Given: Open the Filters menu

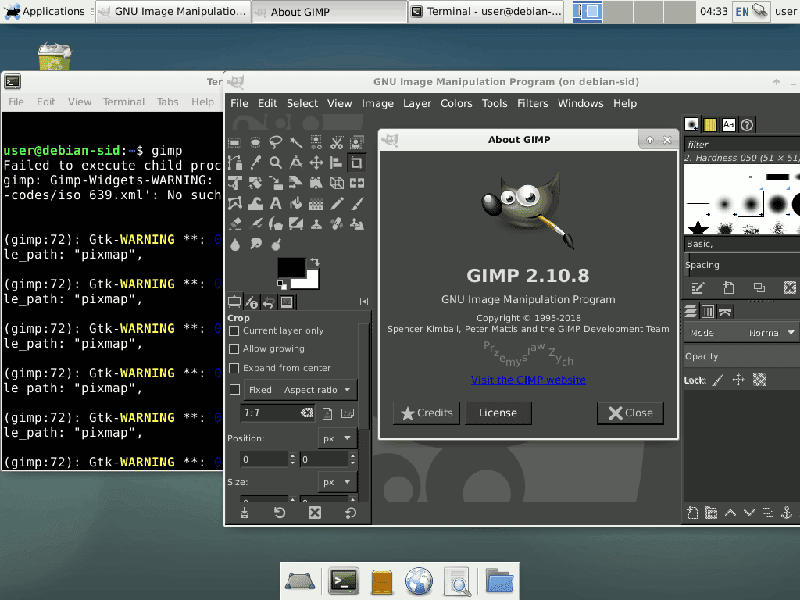Looking at the screenshot, I should point(532,103).
